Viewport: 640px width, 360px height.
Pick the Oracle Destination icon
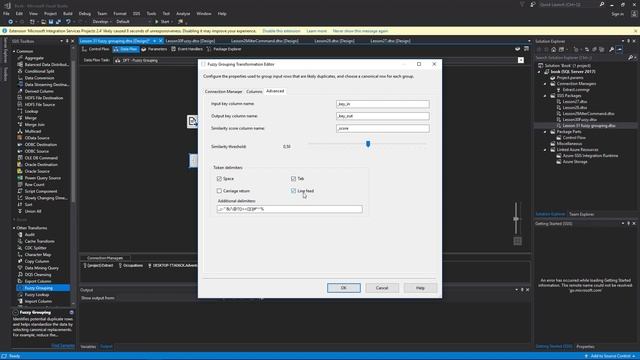coord(20,164)
